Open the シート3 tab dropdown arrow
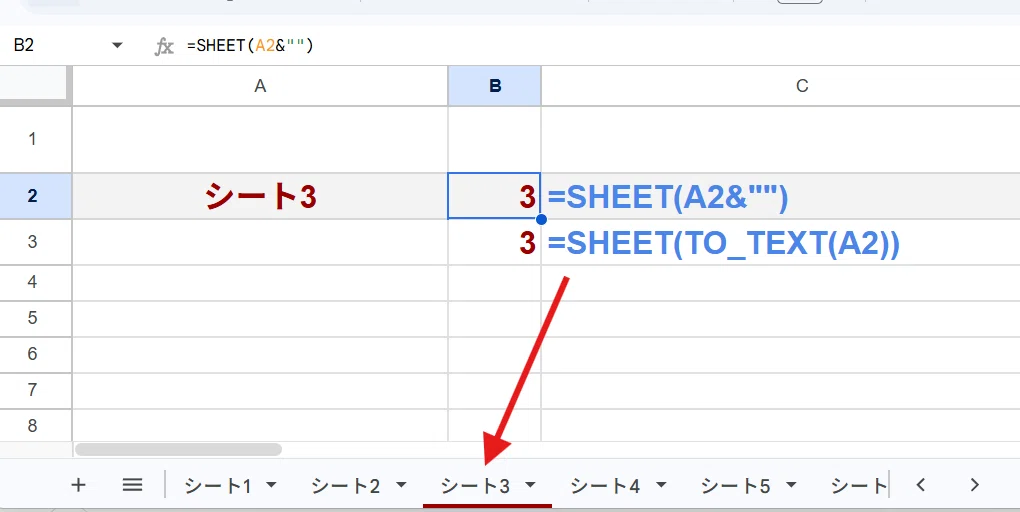Viewport: 1020px width, 512px height. tap(530, 485)
